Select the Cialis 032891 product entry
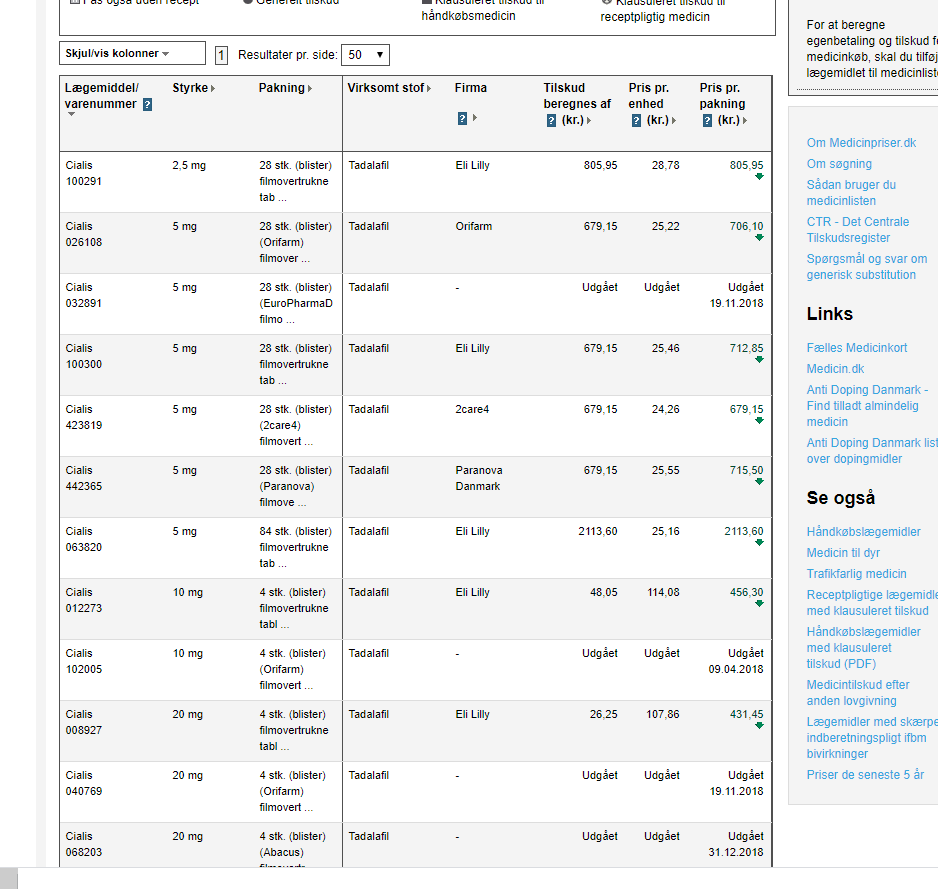The width and height of the screenshot is (938, 889). point(83,296)
